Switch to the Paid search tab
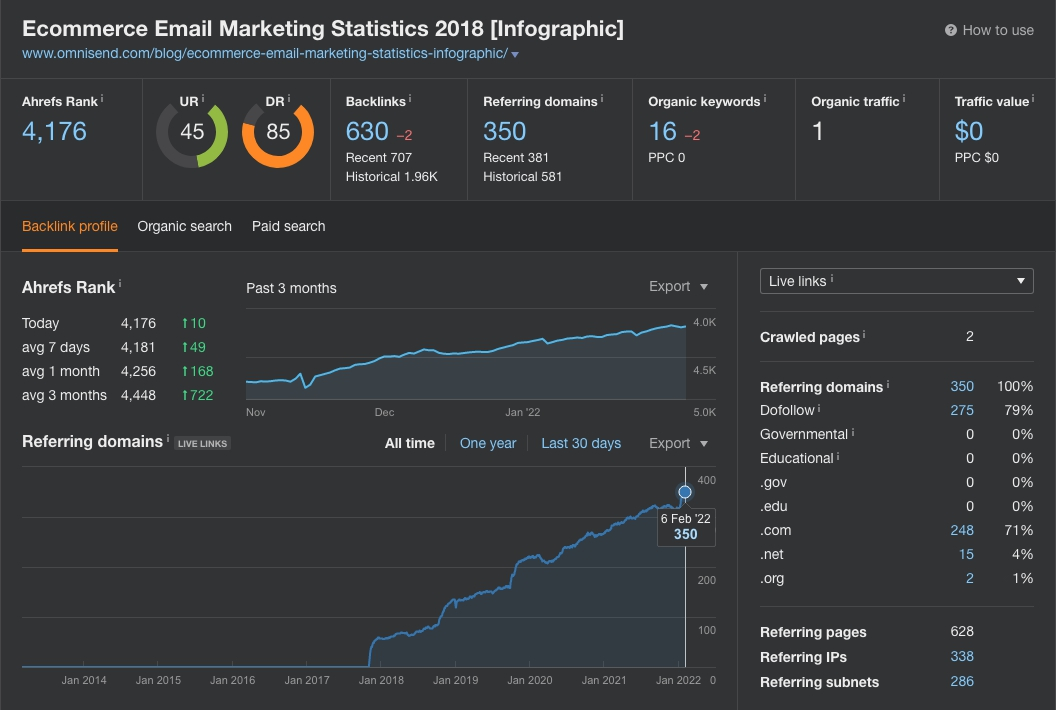Screen dimensions: 1056x710 tap(288, 227)
